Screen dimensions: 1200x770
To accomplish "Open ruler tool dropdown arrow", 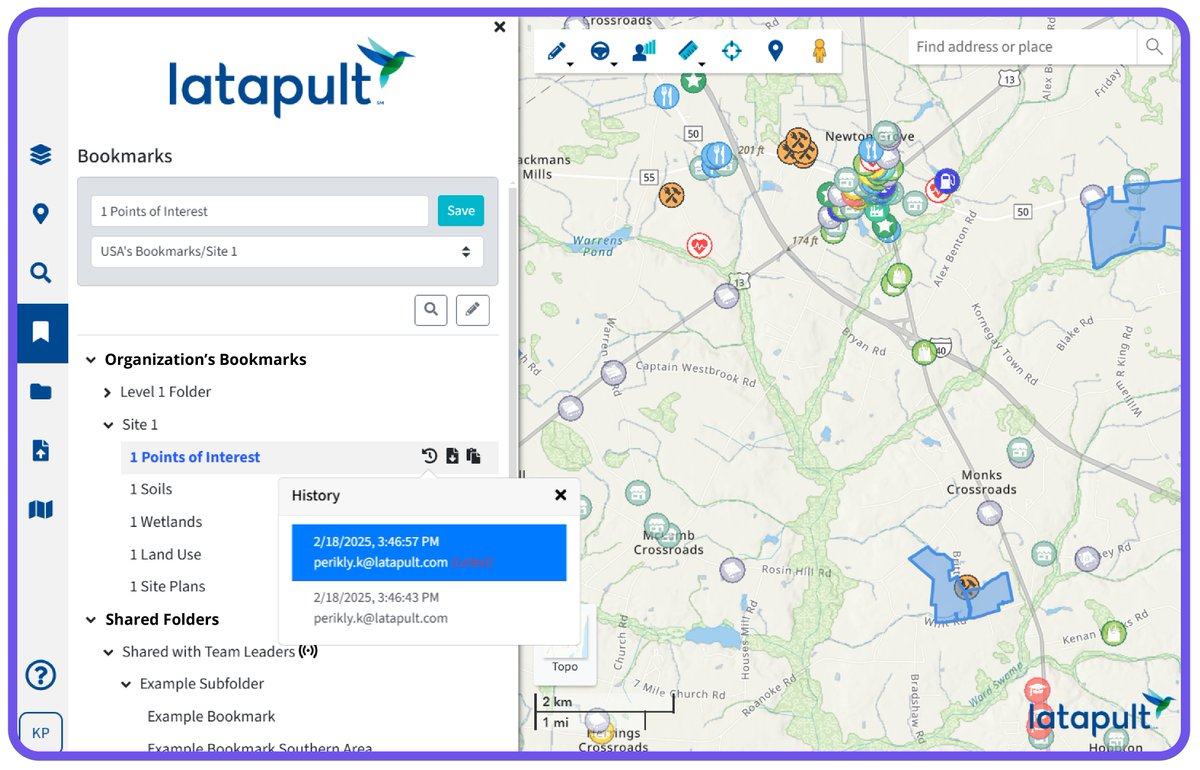I will (702, 64).
